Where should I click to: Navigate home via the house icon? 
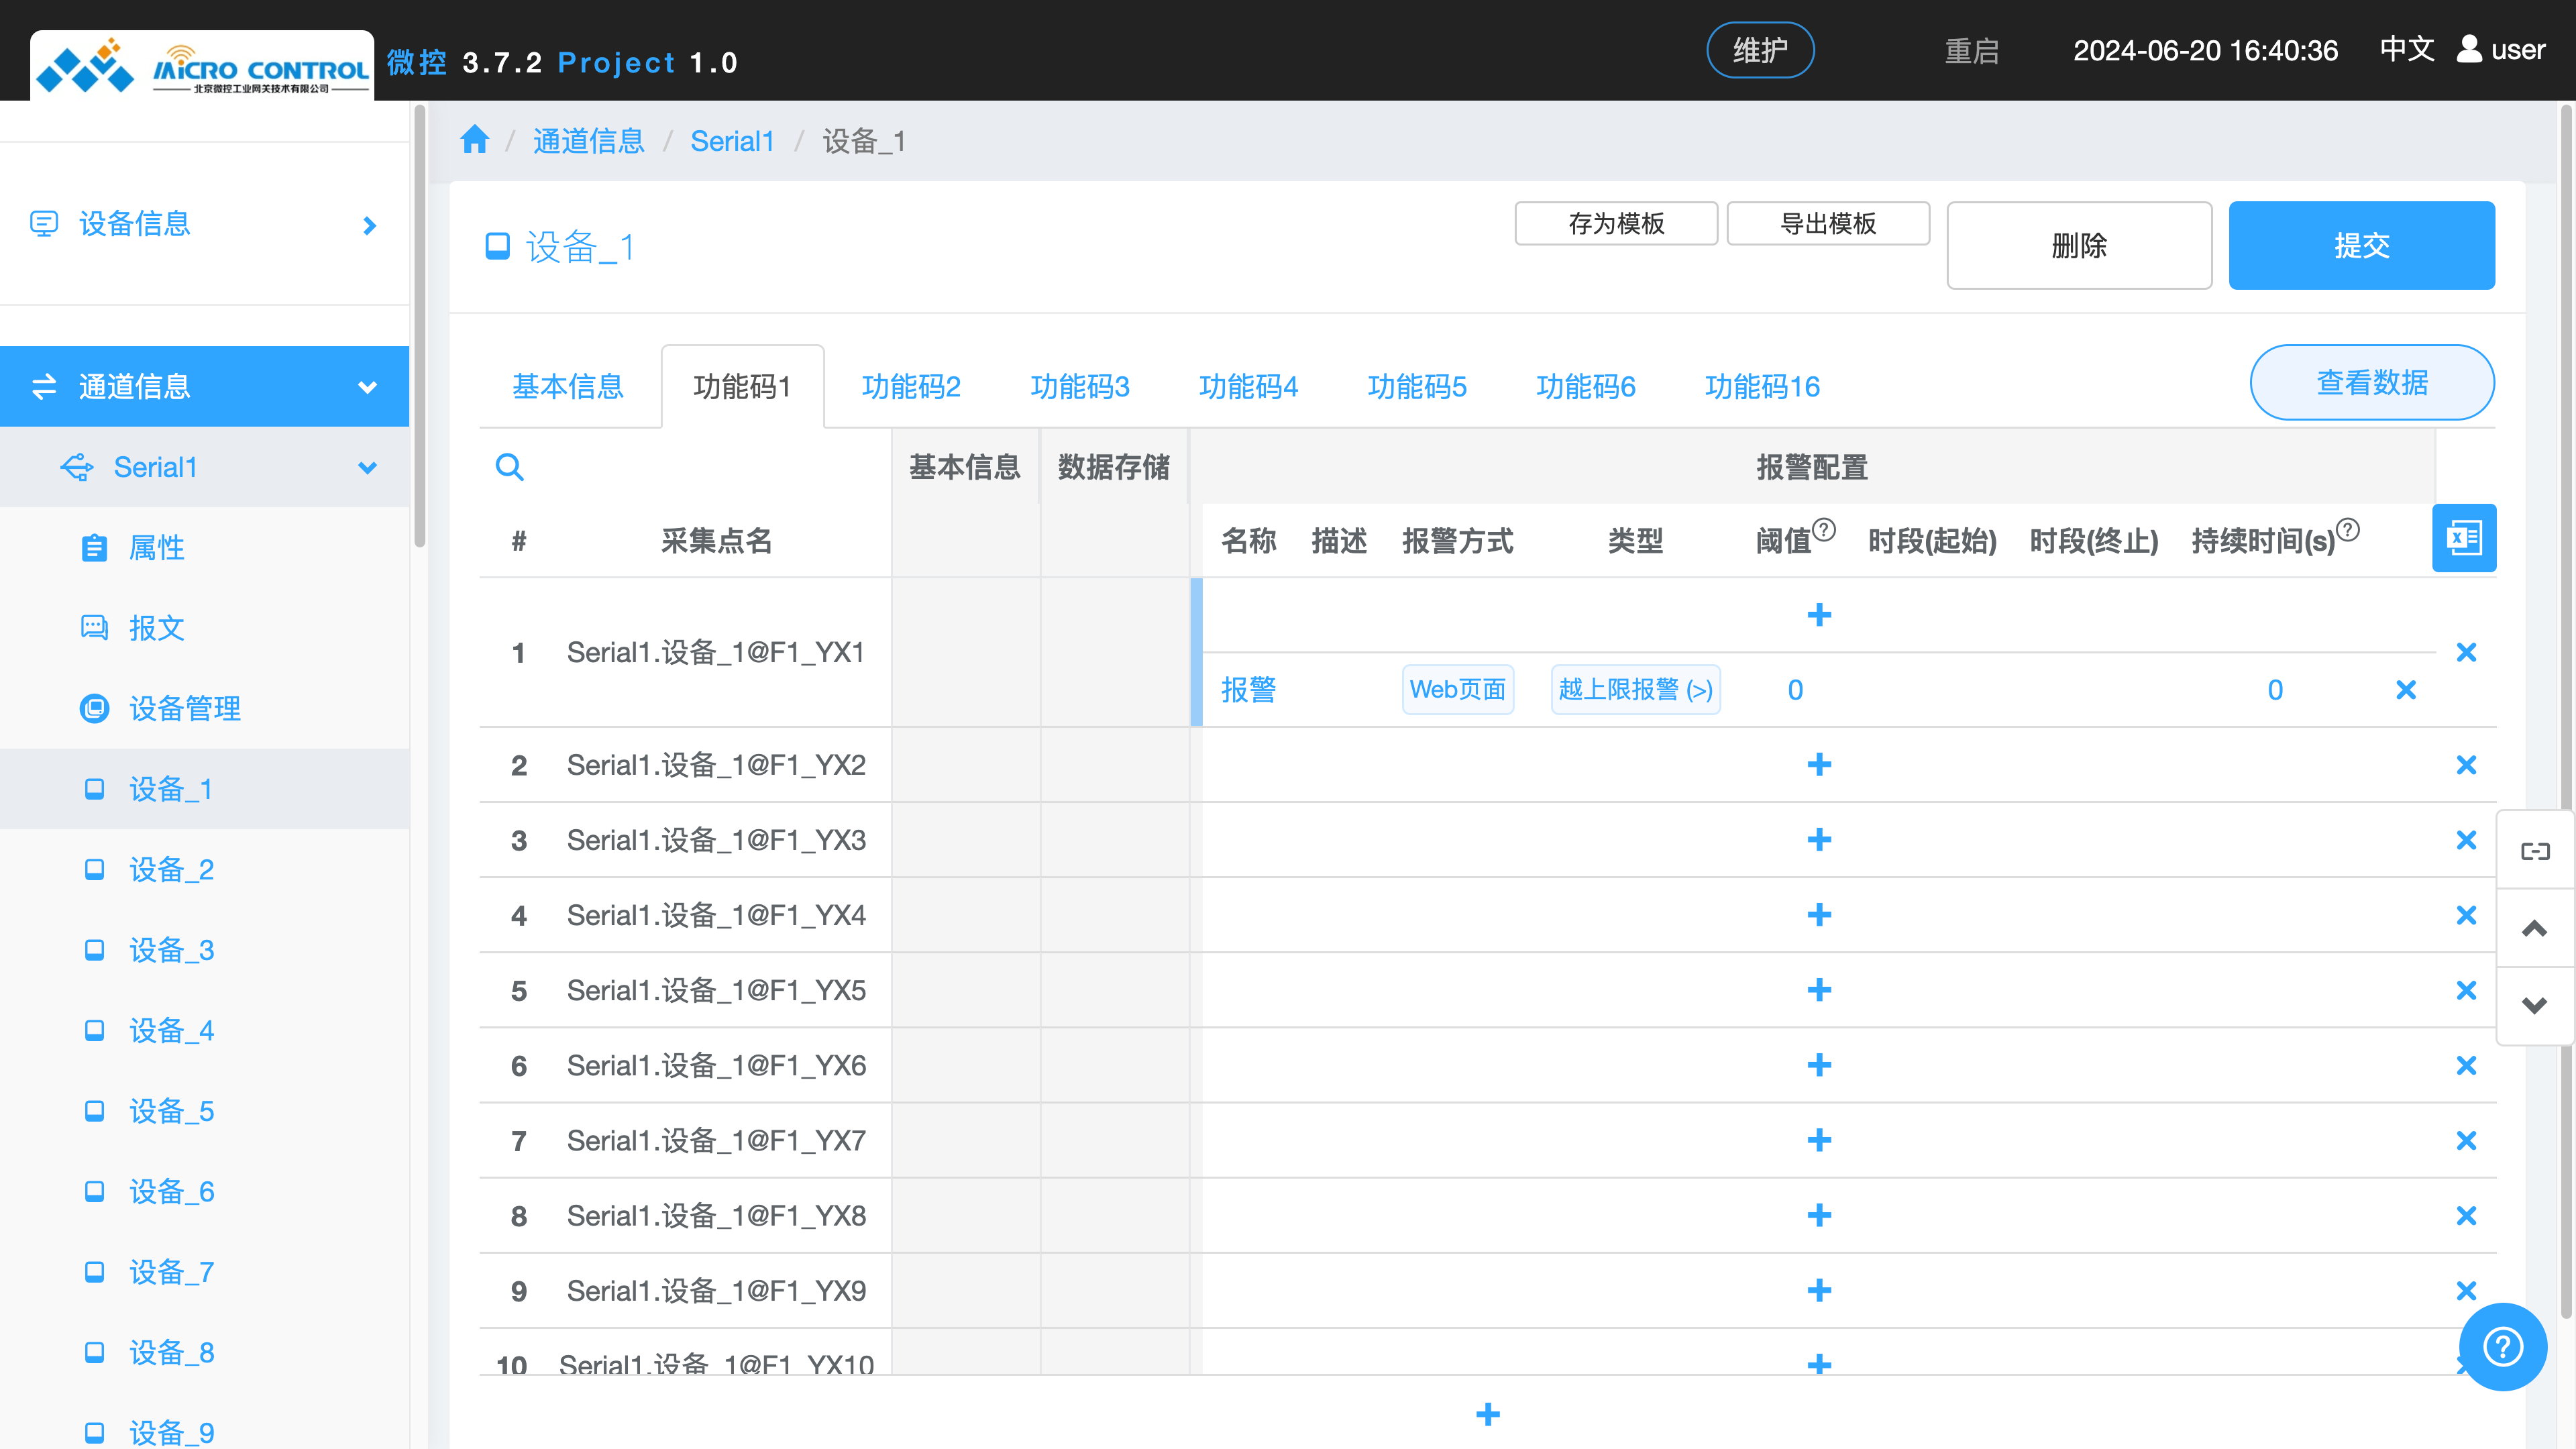pyautogui.click(x=474, y=140)
